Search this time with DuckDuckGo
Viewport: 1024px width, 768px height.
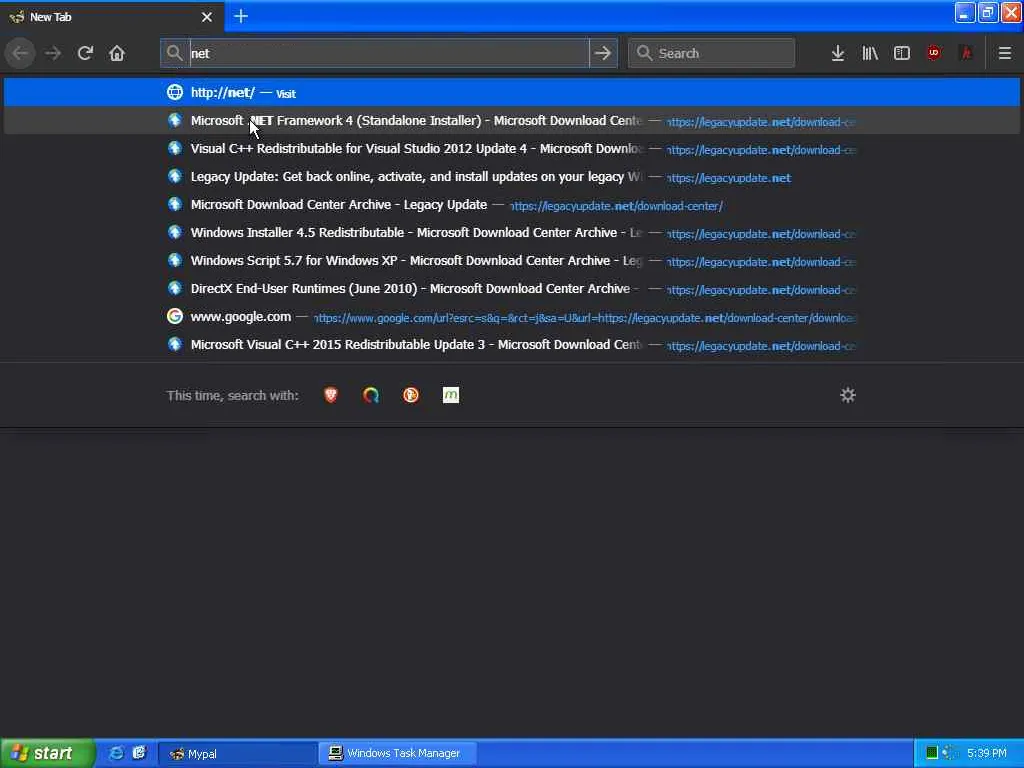(x=411, y=395)
